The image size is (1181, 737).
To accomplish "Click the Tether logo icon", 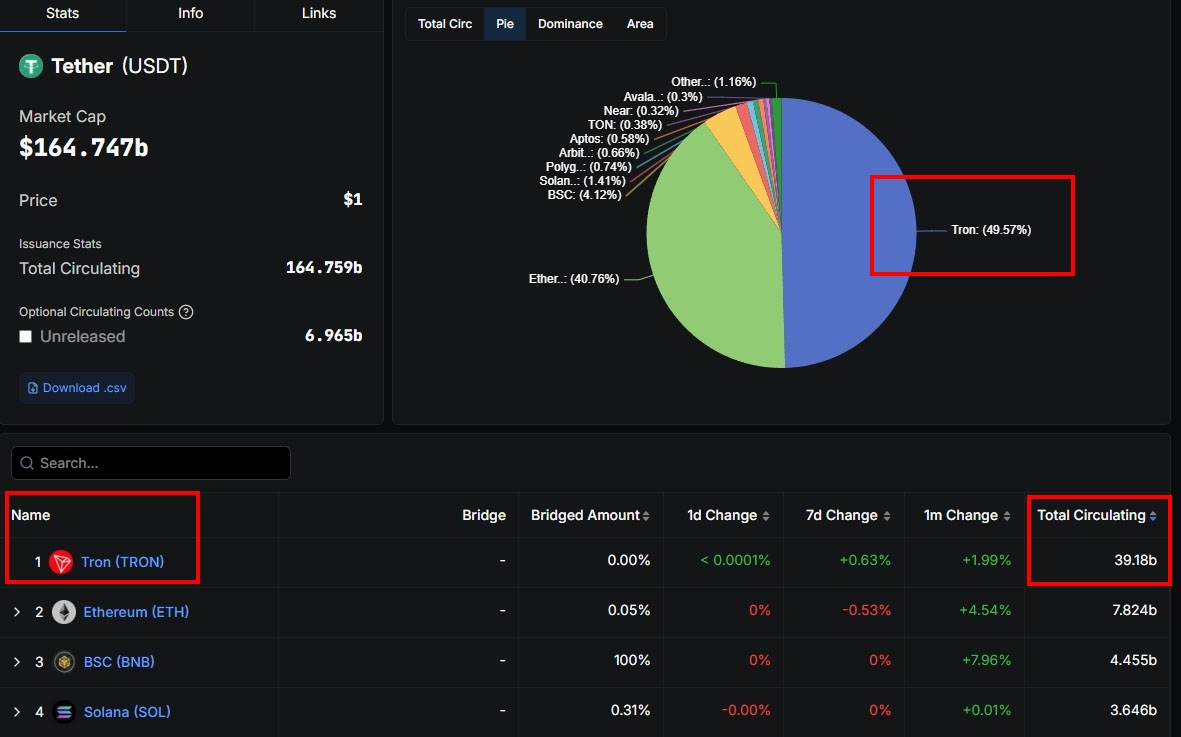I will point(31,66).
